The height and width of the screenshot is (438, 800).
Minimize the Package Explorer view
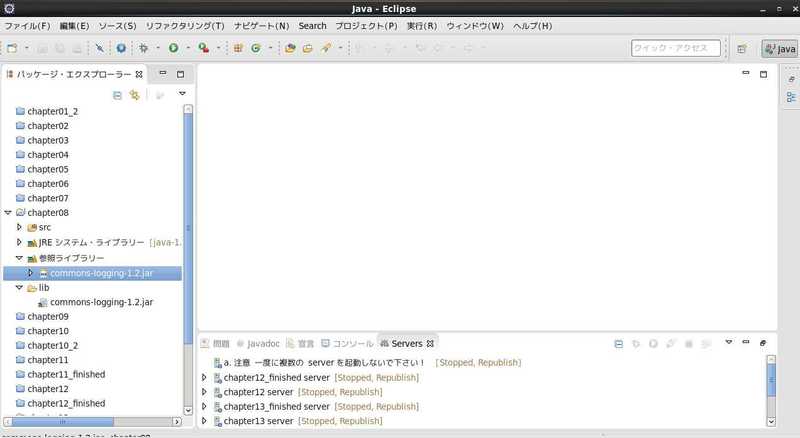click(163, 74)
